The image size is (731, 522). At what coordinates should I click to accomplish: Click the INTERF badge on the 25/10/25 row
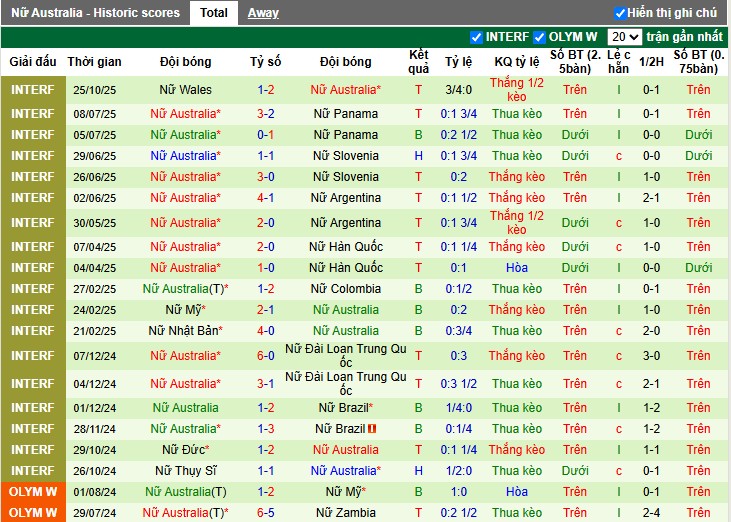[x=33, y=90]
